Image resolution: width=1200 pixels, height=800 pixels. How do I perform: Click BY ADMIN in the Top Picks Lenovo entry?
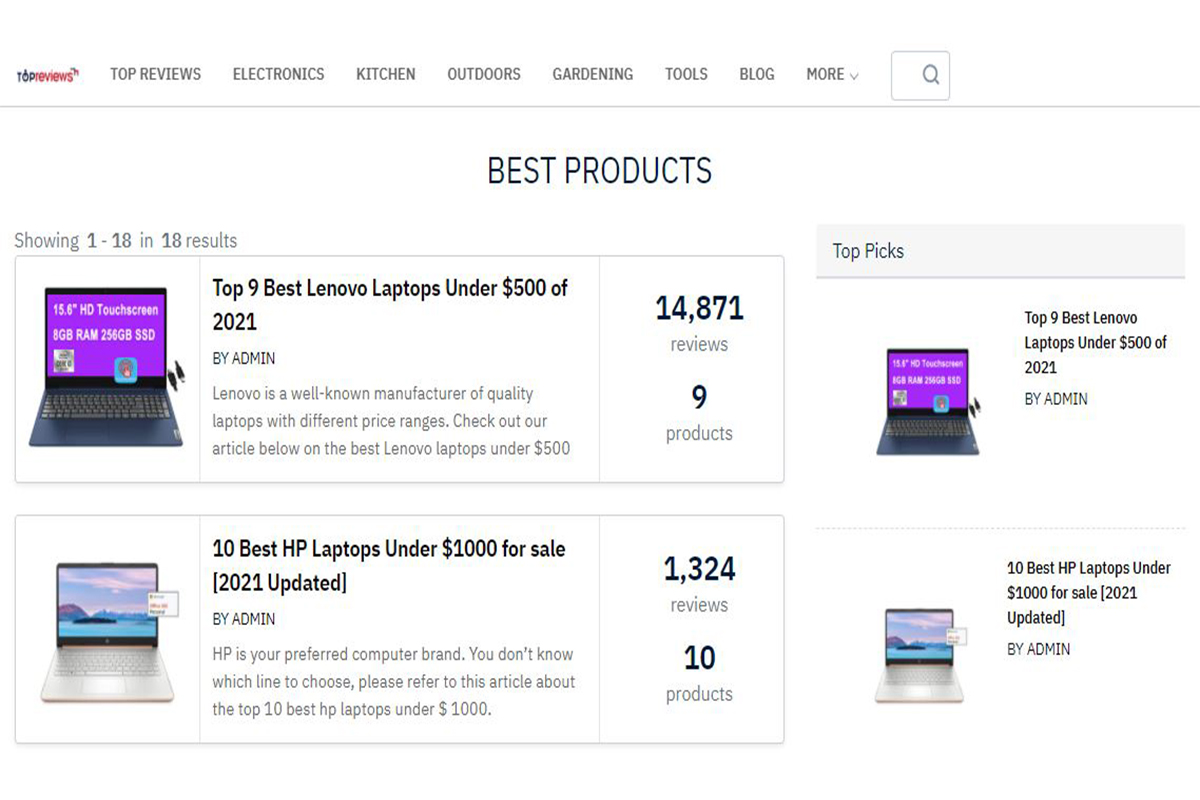point(1056,398)
